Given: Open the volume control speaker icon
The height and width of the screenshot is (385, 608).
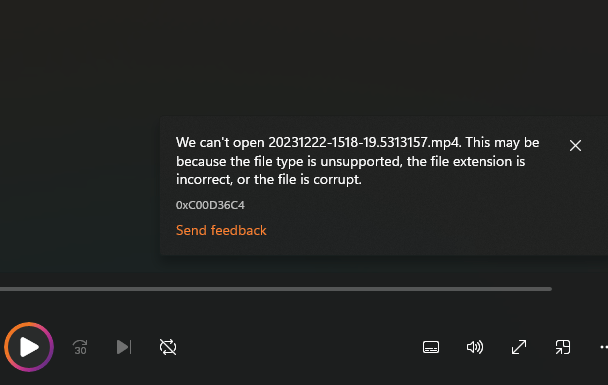Looking at the screenshot, I should pyautogui.click(x=475, y=347).
